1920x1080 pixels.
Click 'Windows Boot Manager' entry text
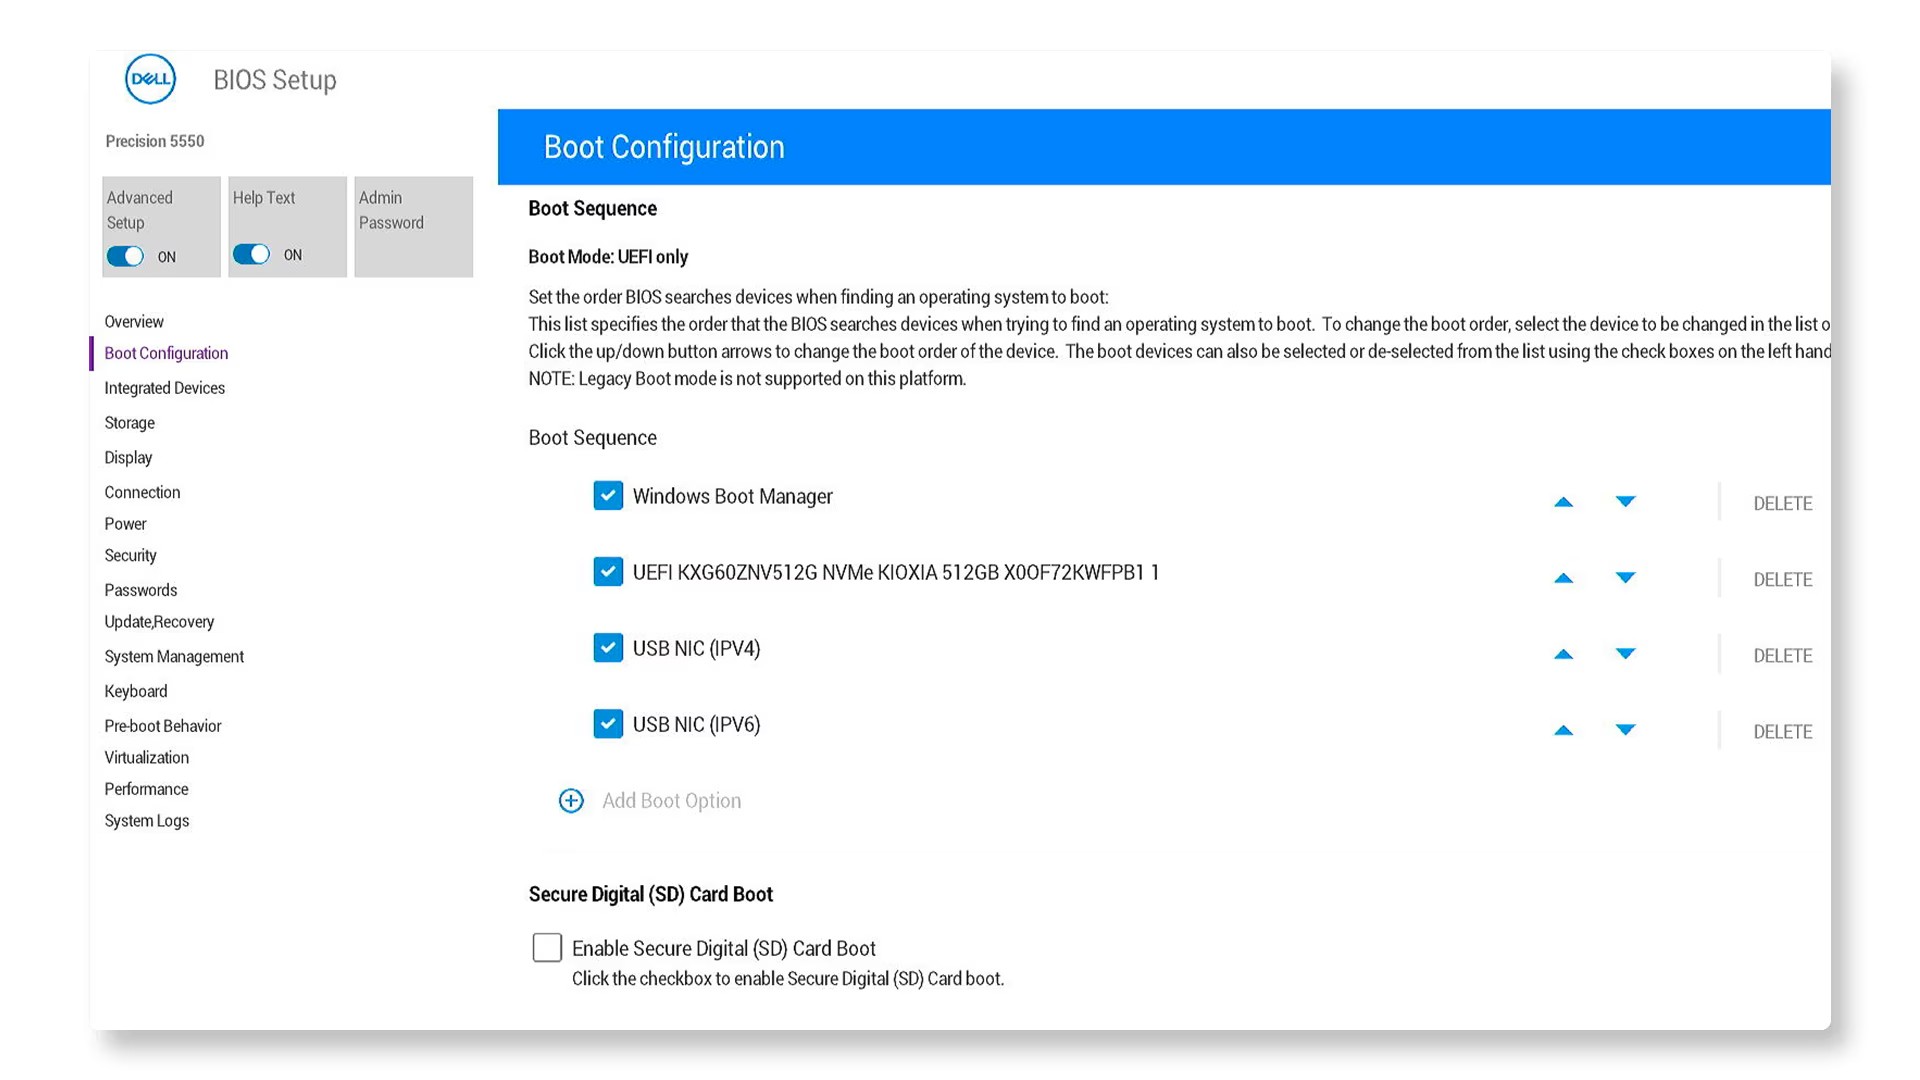732,496
